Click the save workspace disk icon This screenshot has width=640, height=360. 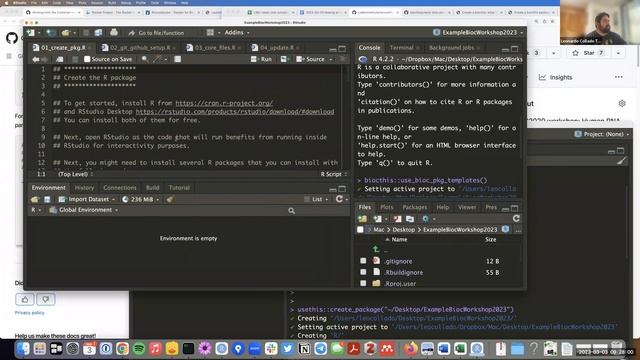pyautogui.click(x=47, y=199)
